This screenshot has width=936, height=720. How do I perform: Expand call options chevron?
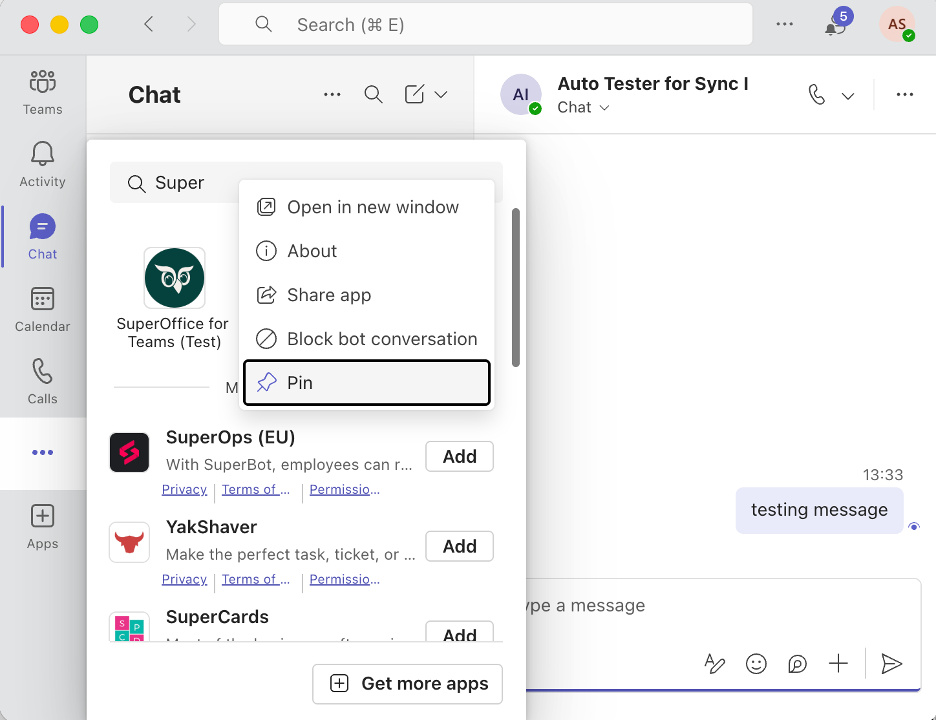(x=848, y=96)
